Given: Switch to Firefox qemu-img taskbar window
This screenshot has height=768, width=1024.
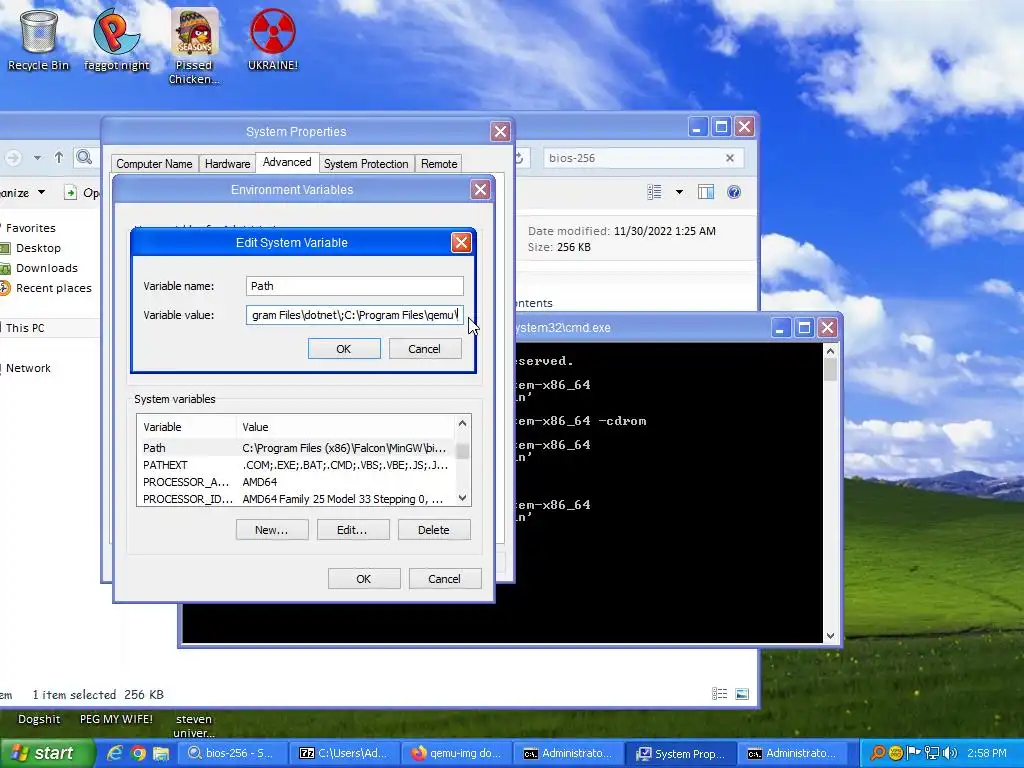Looking at the screenshot, I should [x=456, y=753].
